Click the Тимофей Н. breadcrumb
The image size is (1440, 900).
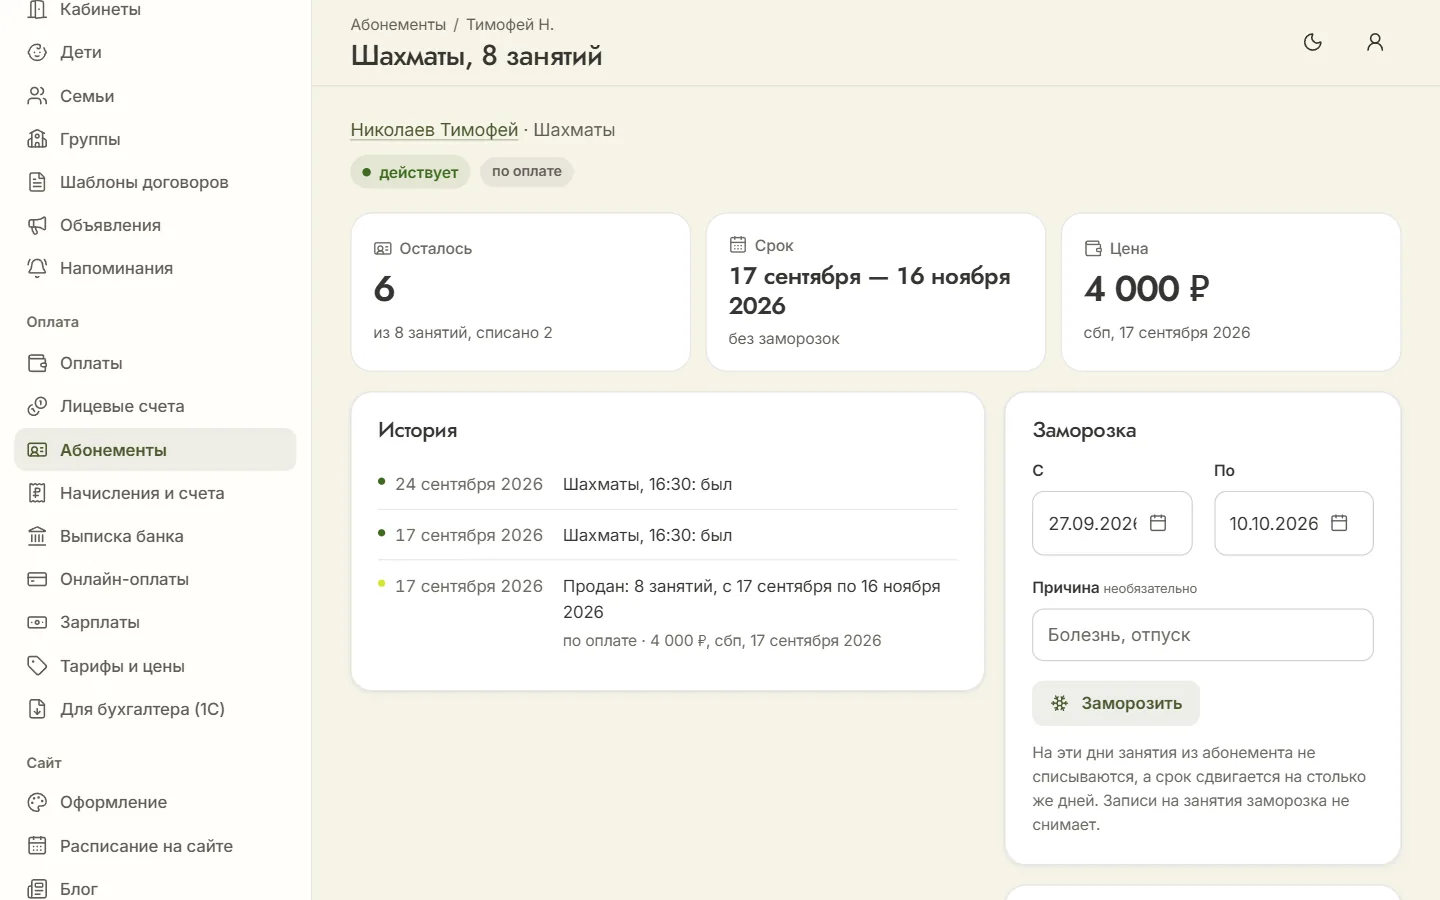point(510,24)
